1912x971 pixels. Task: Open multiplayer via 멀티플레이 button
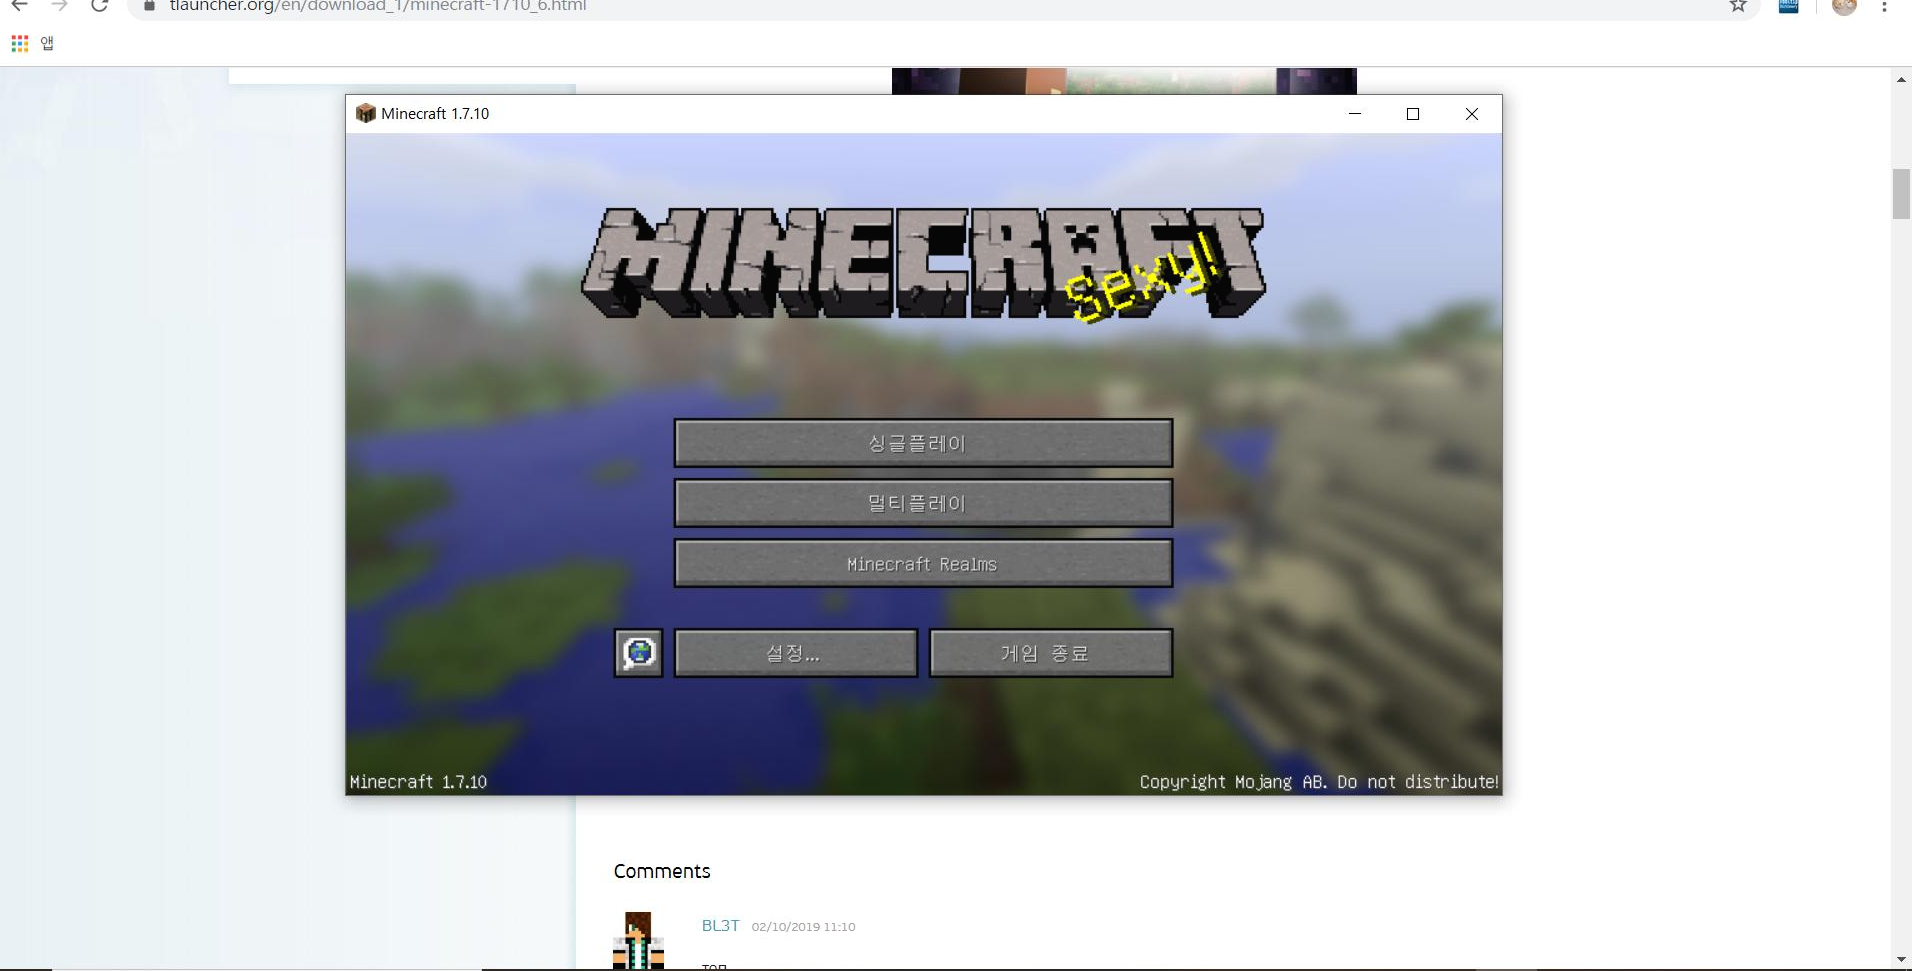(923, 503)
